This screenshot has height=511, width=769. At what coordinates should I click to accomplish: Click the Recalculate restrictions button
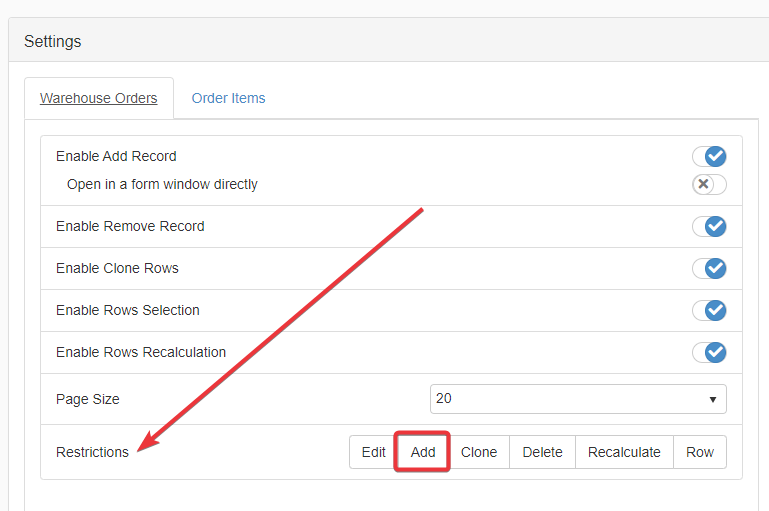(x=624, y=452)
